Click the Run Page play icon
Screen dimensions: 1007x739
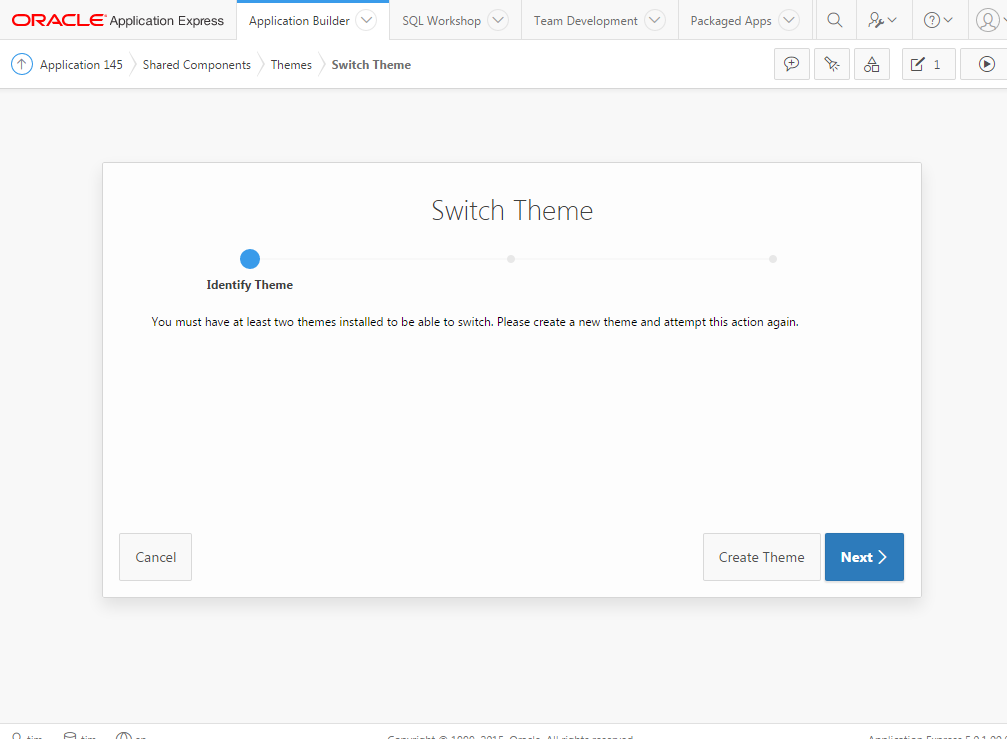coord(986,64)
